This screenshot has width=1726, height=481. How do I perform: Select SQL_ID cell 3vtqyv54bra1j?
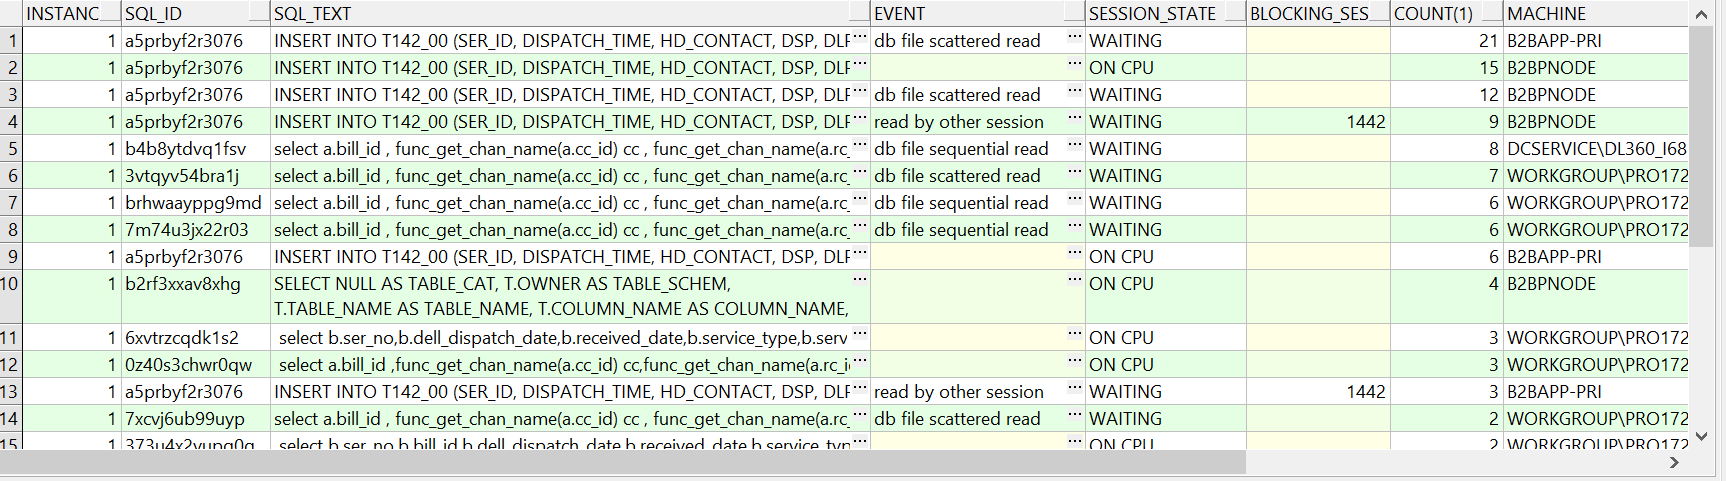[x=196, y=176]
